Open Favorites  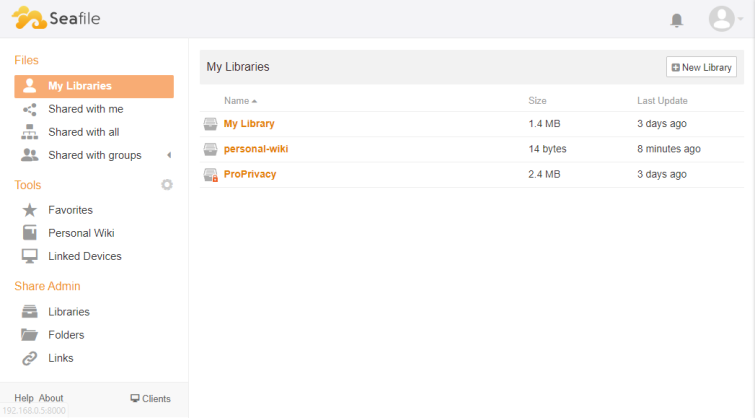pyautogui.click(x=70, y=210)
